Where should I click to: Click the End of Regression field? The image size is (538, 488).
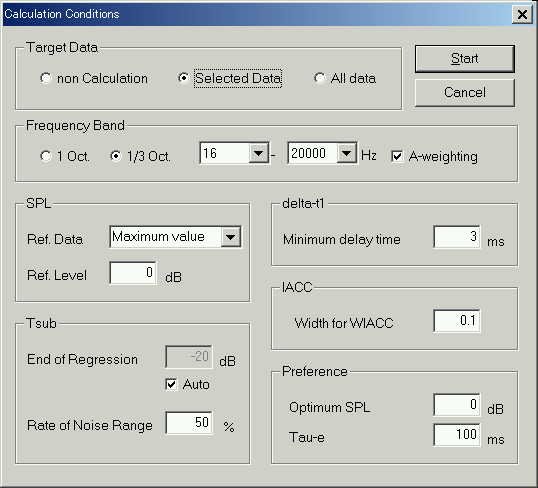tap(189, 357)
